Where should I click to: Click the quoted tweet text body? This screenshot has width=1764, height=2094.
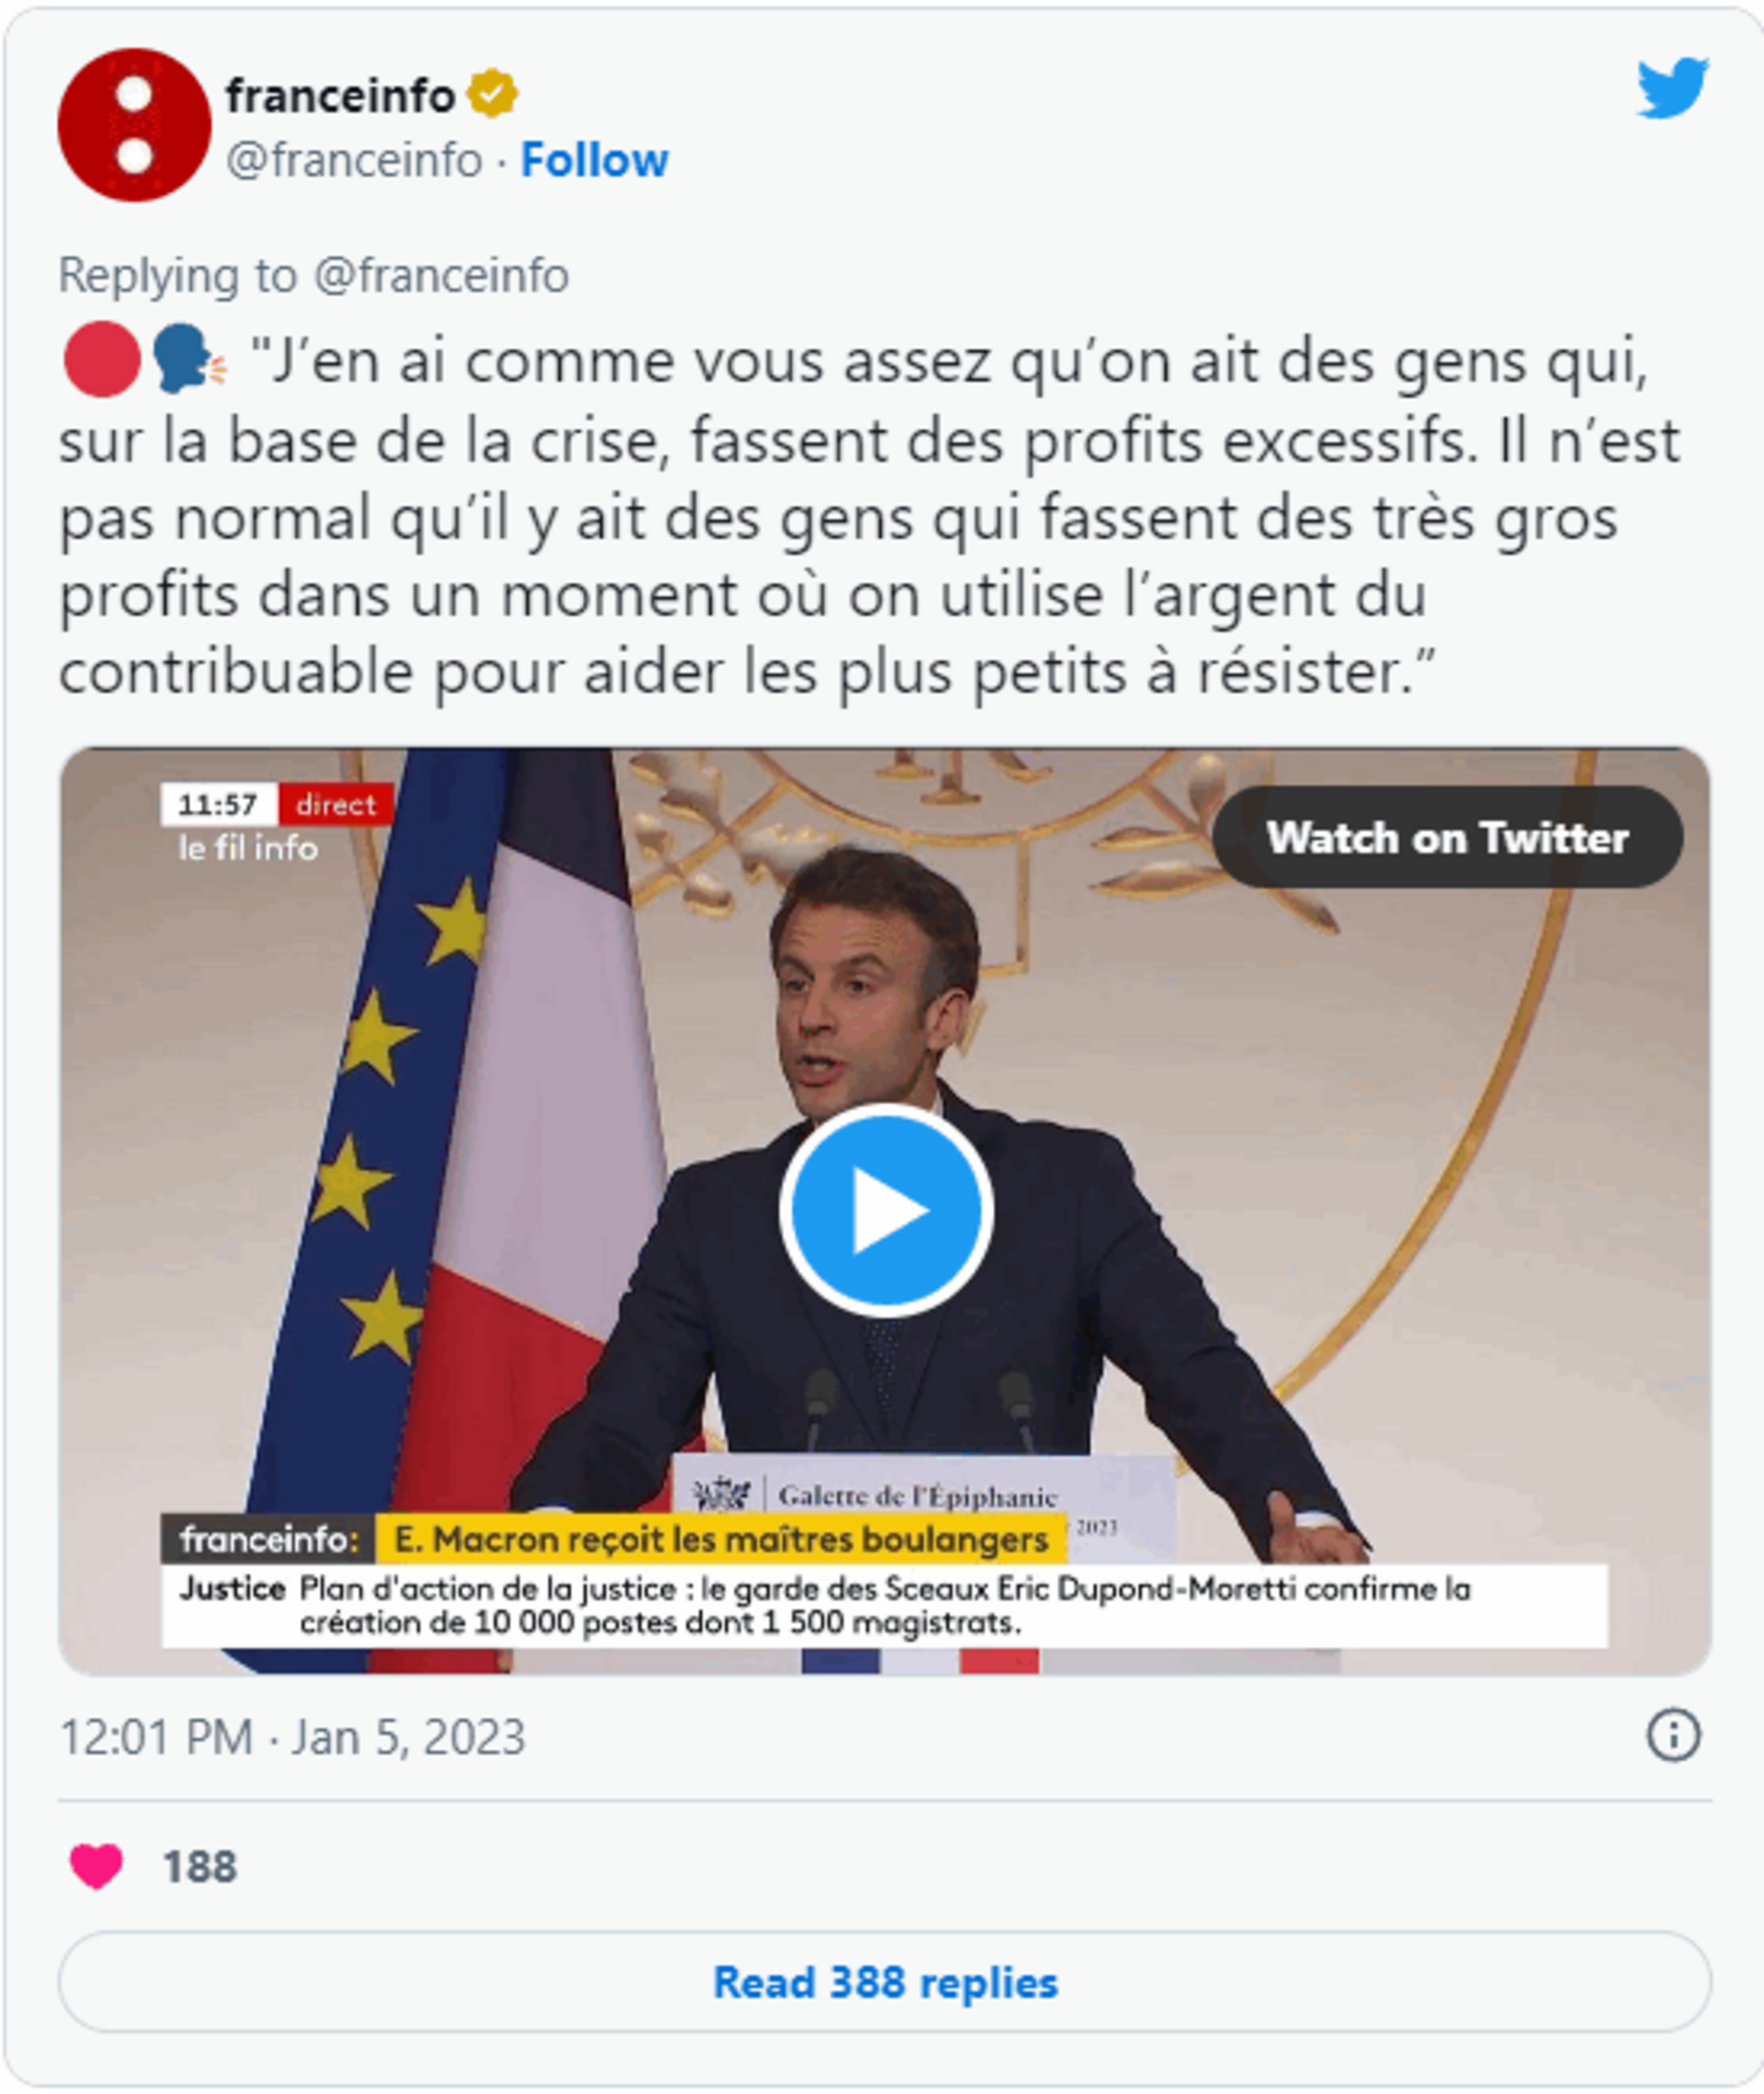click(x=869, y=516)
